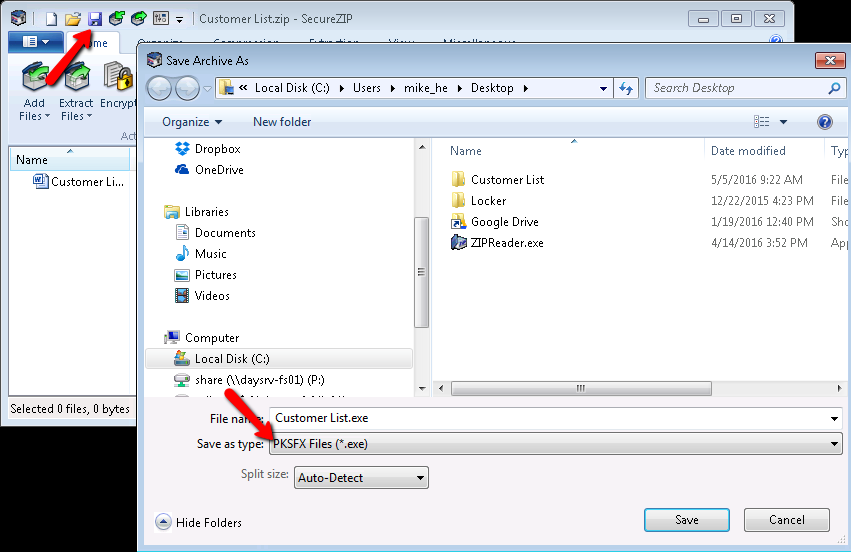
Task: Collapse the dialog with Hide Folders
Action: coord(199,522)
